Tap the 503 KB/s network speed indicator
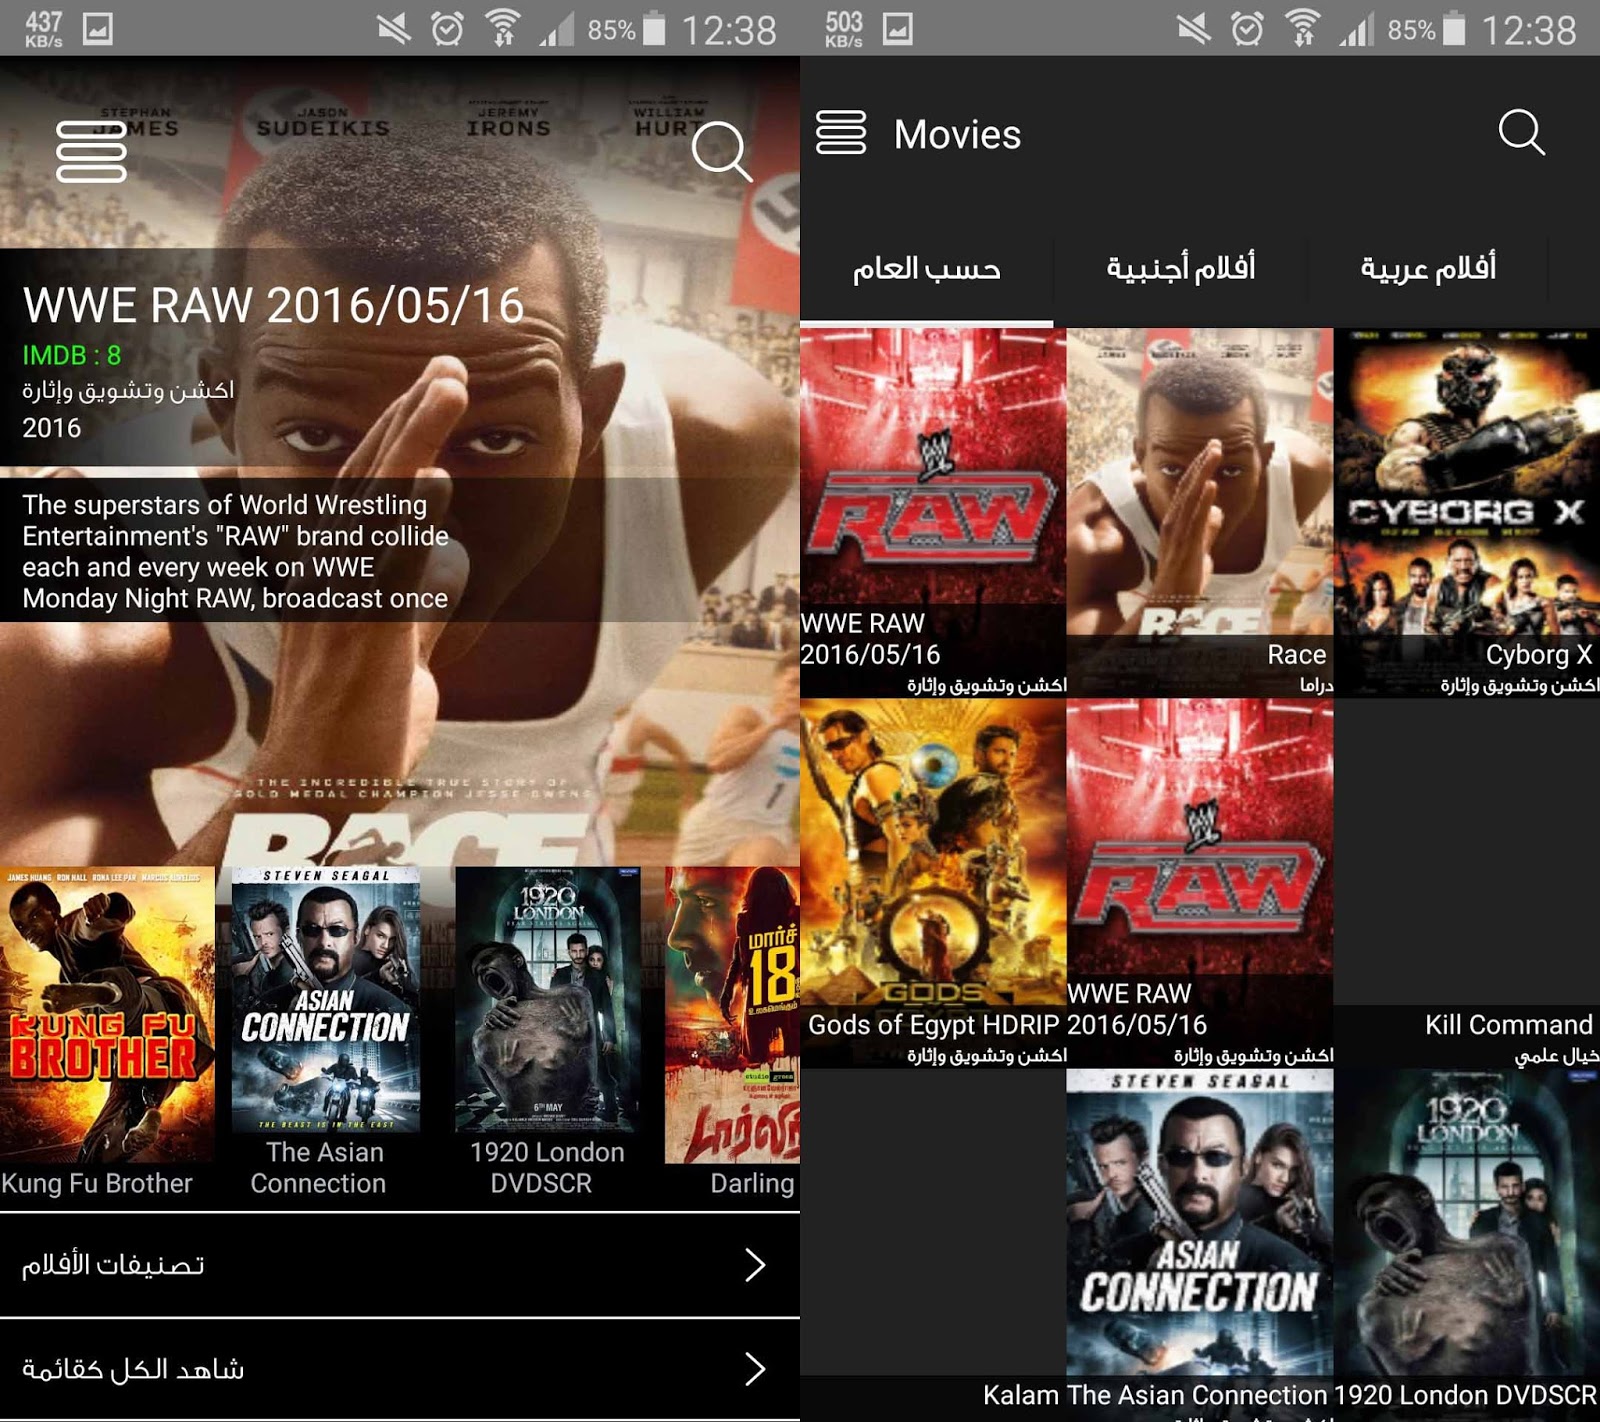This screenshot has width=1600, height=1422. 844,29
